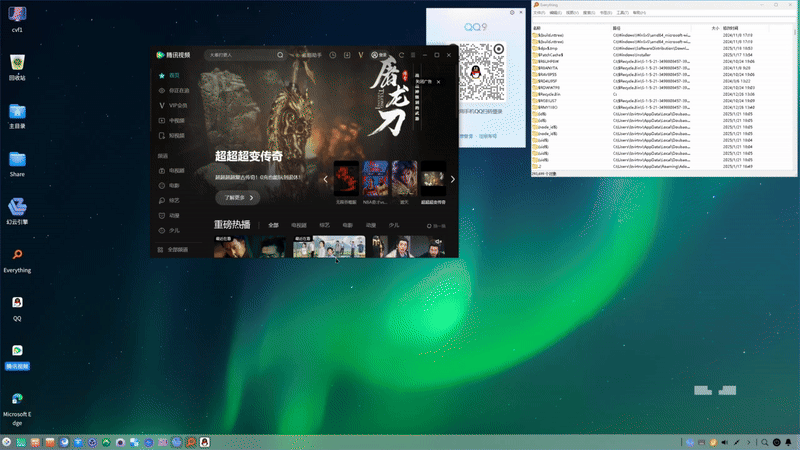This screenshot has width=800, height=450.
Task: Click the QQ penguin icon in the taskbar
Action: point(205,442)
